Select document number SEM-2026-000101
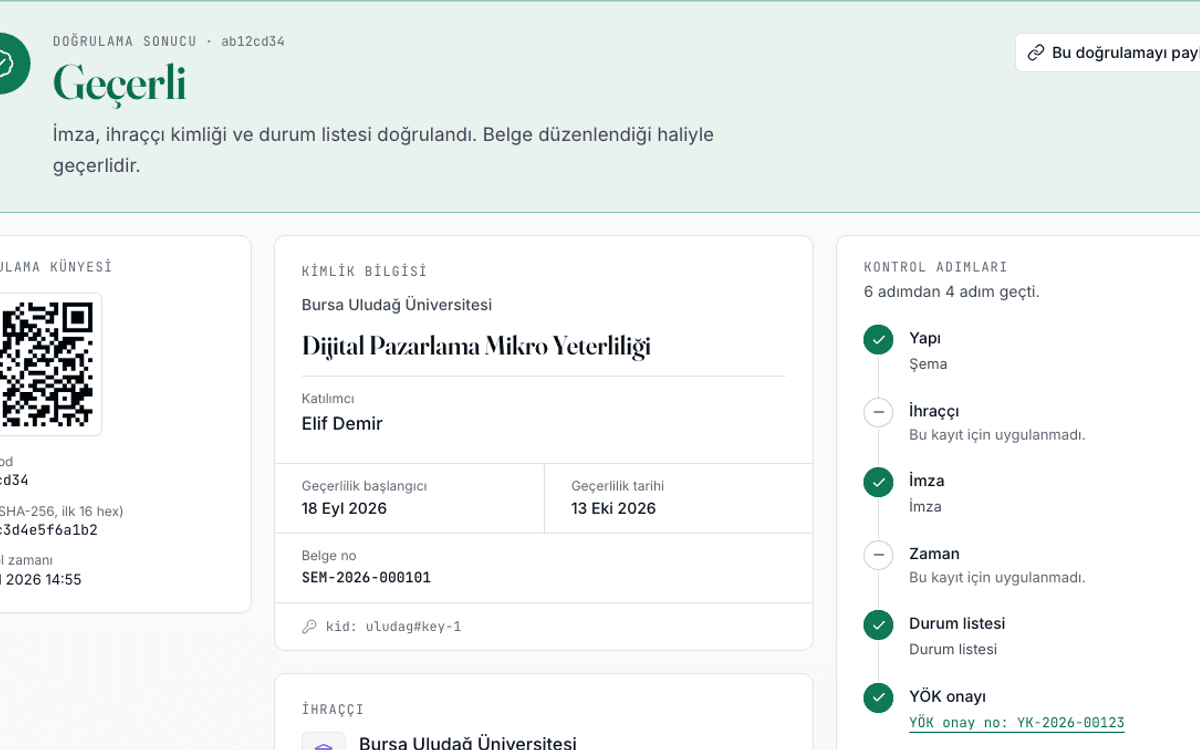Viewport: 1200px width, 750px height. pyautogui.click(x=366, y=577)
